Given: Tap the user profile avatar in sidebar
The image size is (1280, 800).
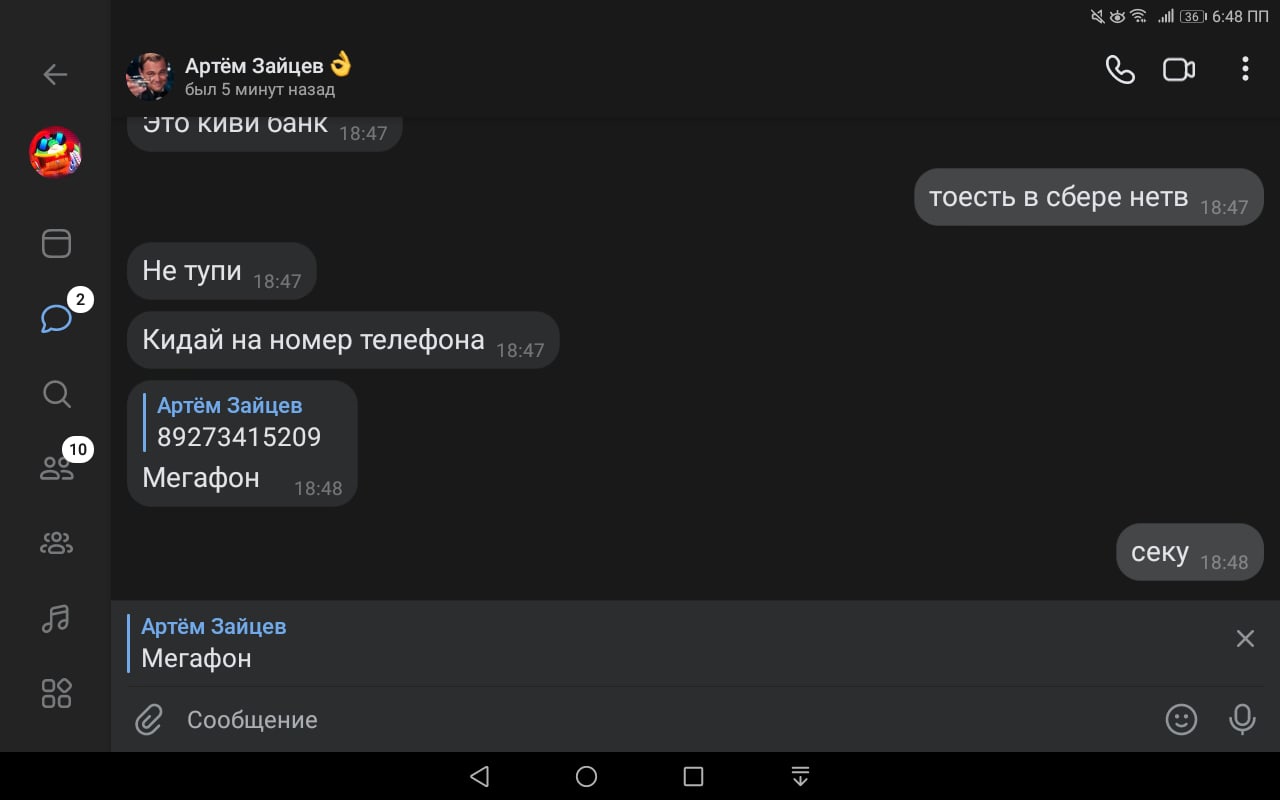Looking at the screenshot, I should click(55, 153).
